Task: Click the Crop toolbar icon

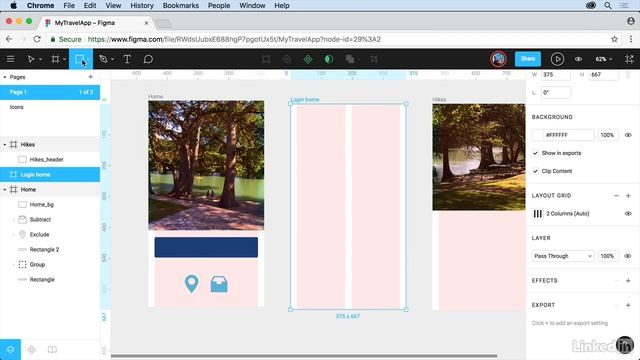Action: 373,59
